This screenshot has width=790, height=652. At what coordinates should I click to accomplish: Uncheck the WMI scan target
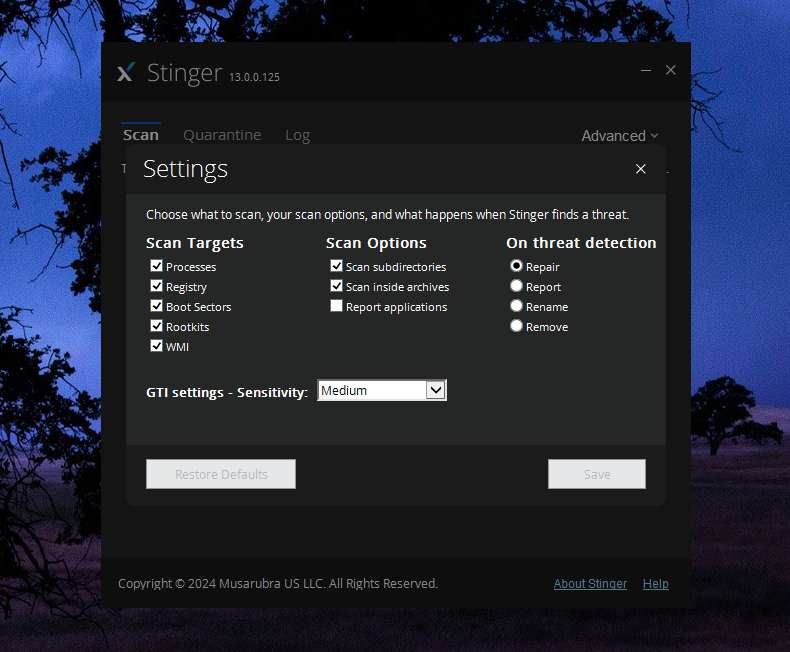click(x=157, y=346)
